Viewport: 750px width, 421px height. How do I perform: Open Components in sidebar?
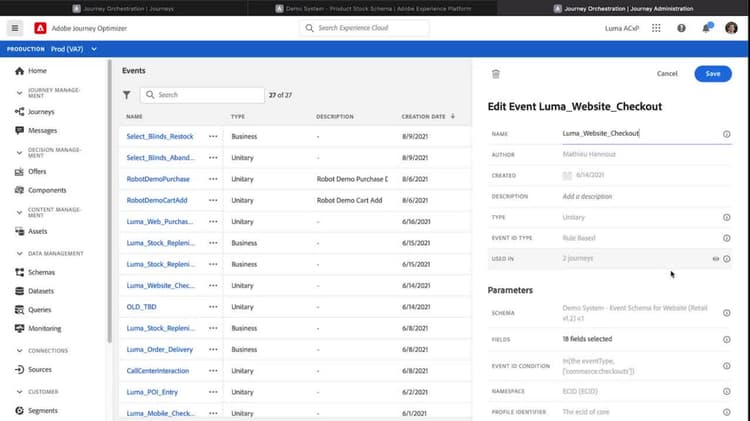pos(41,190)
